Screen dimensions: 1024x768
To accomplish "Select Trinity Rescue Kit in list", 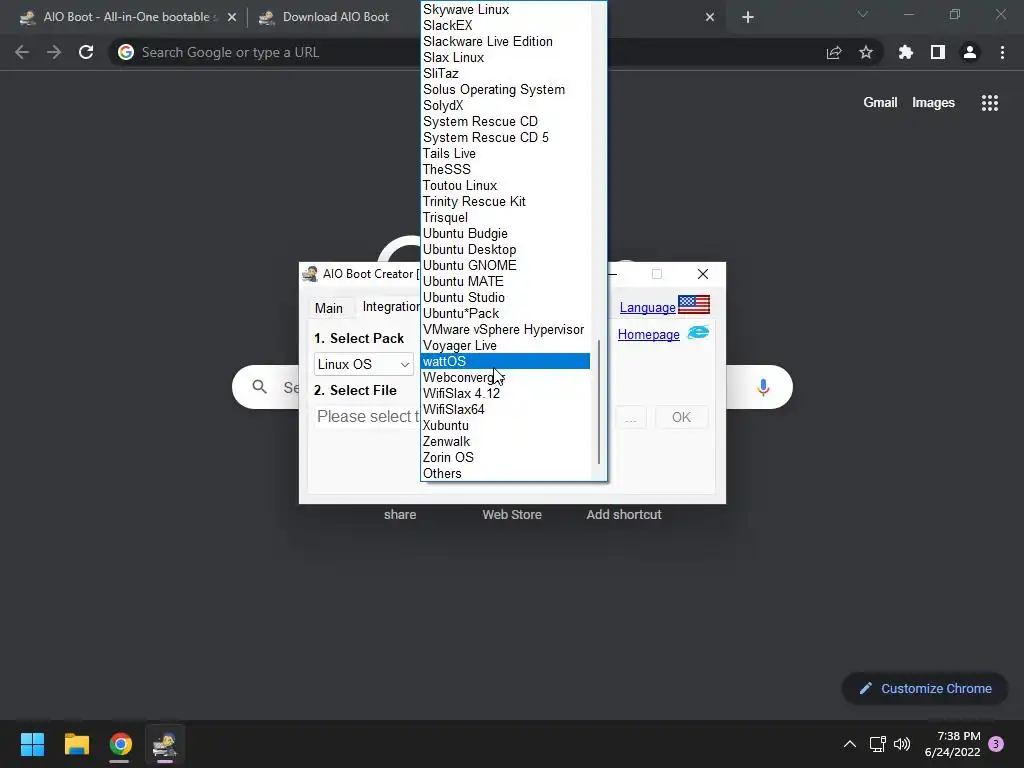I will (x=505, y=202).
